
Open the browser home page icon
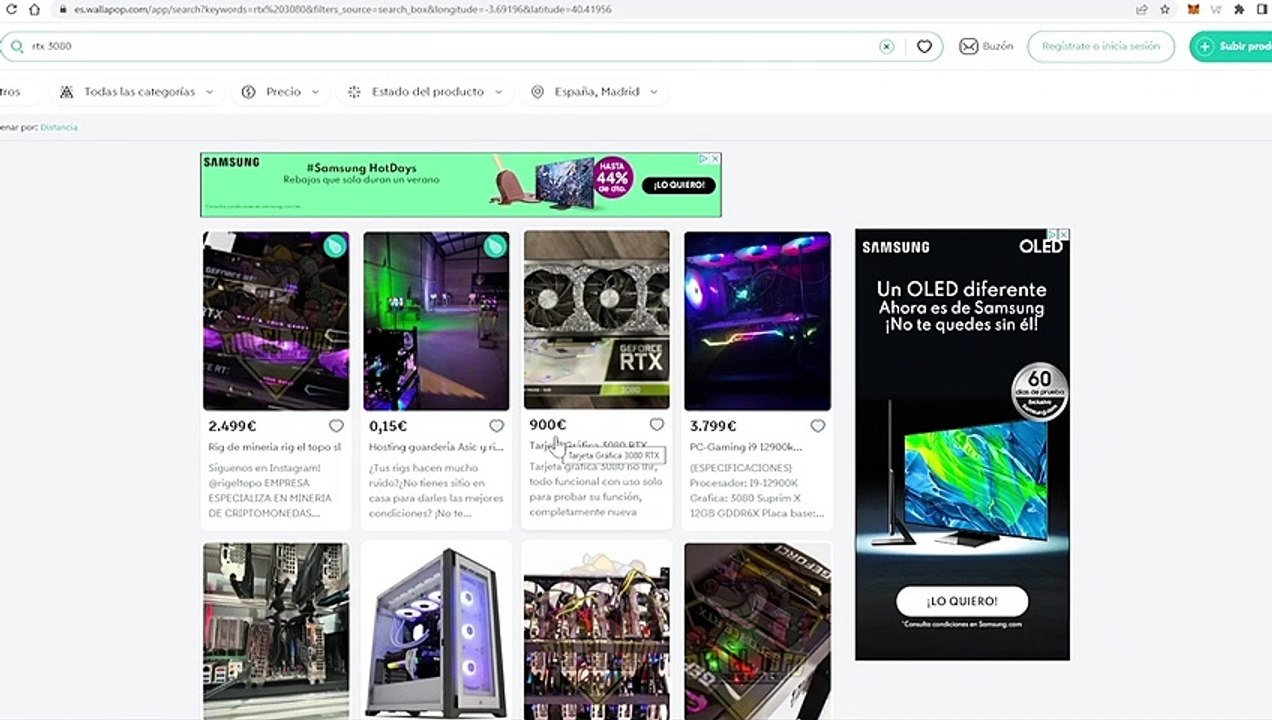point(34,9)
